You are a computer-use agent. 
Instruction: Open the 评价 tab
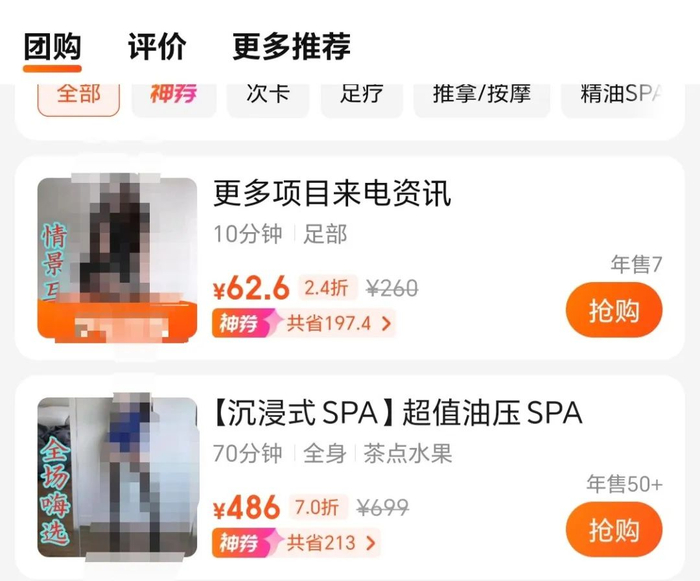[157, 46]
